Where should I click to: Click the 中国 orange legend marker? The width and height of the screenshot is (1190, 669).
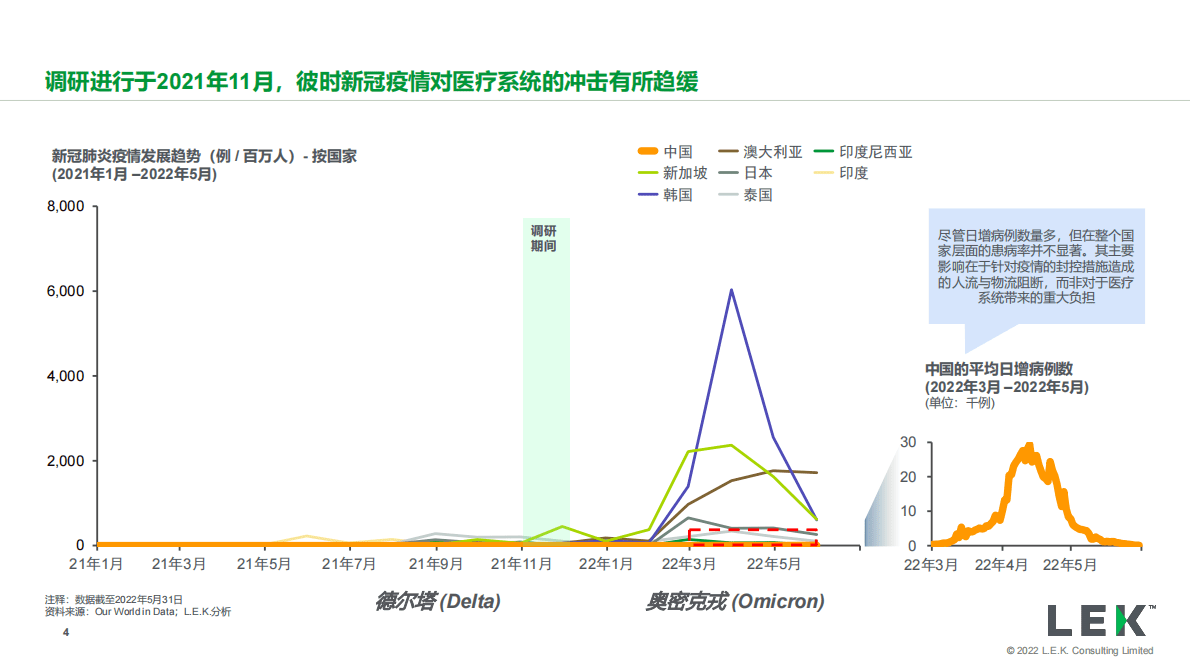[x=649, y=152]
